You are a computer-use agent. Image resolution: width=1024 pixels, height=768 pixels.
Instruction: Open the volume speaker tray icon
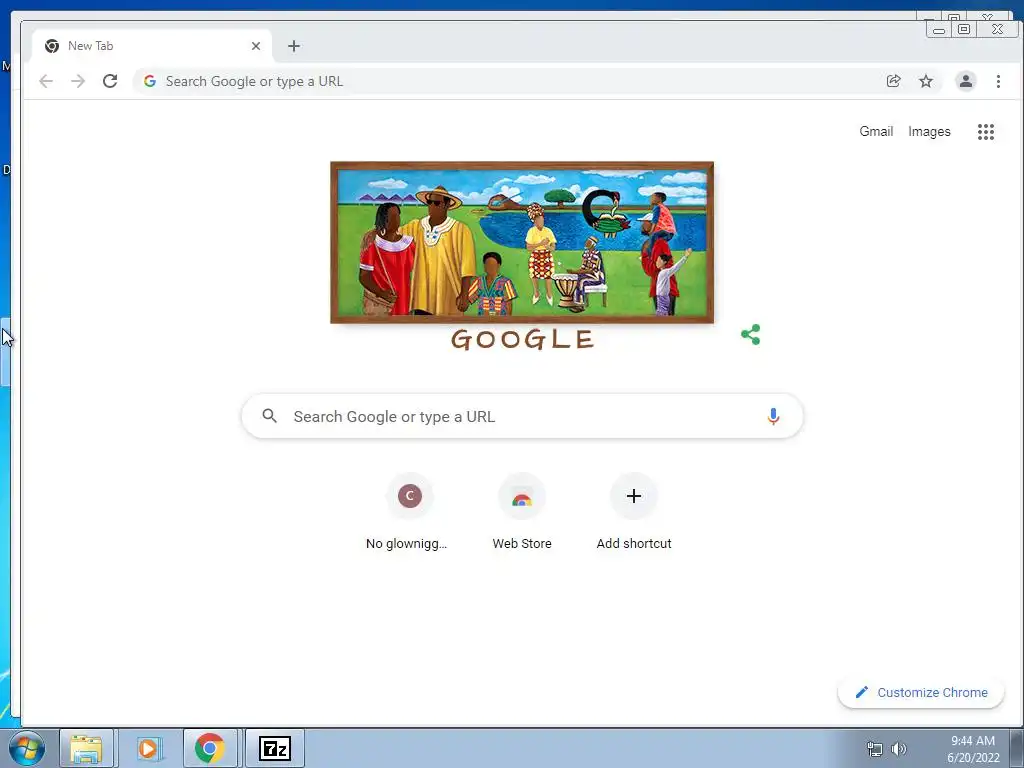pyautogui.click(x=899, y=749)
